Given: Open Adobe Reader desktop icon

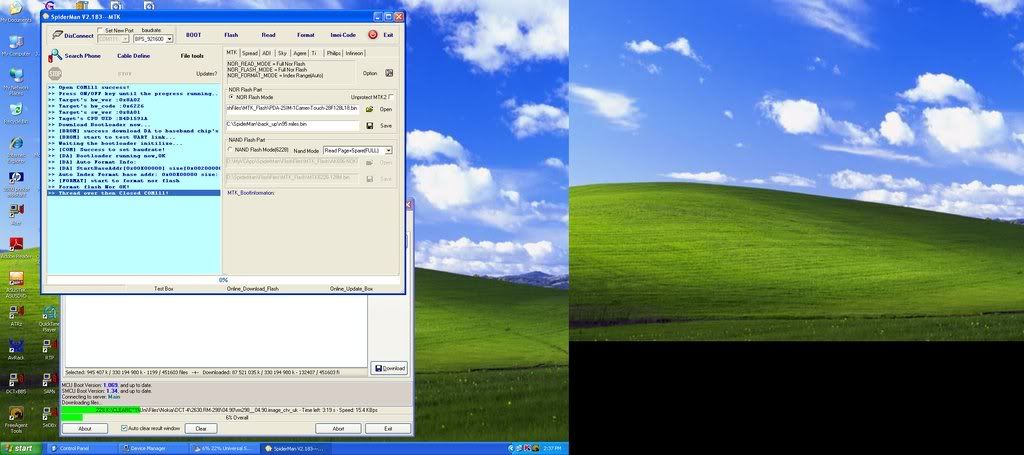Looking at the screenshot, I should click(16, 247).
